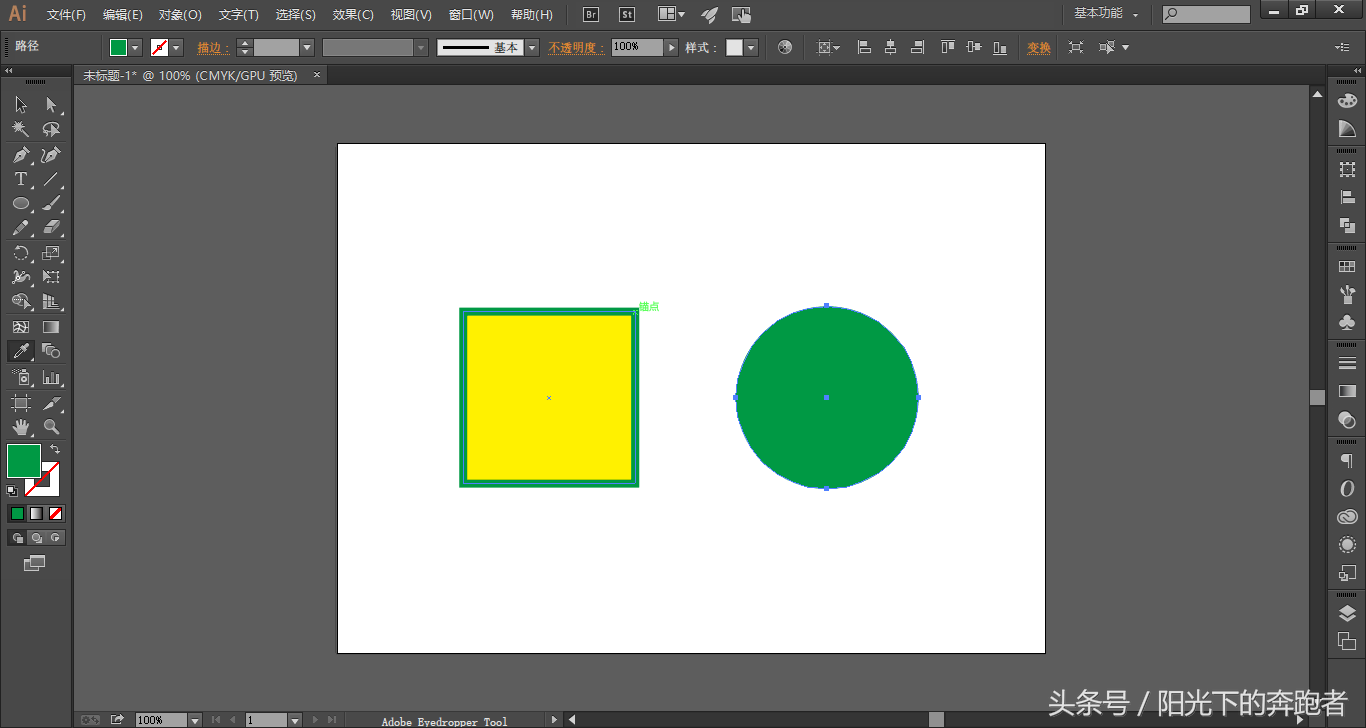The height and width of the screenshot is (728, 1366).
Task: Select the Ellipse tool
Action: pyautogui.click(x=20, y=203)
